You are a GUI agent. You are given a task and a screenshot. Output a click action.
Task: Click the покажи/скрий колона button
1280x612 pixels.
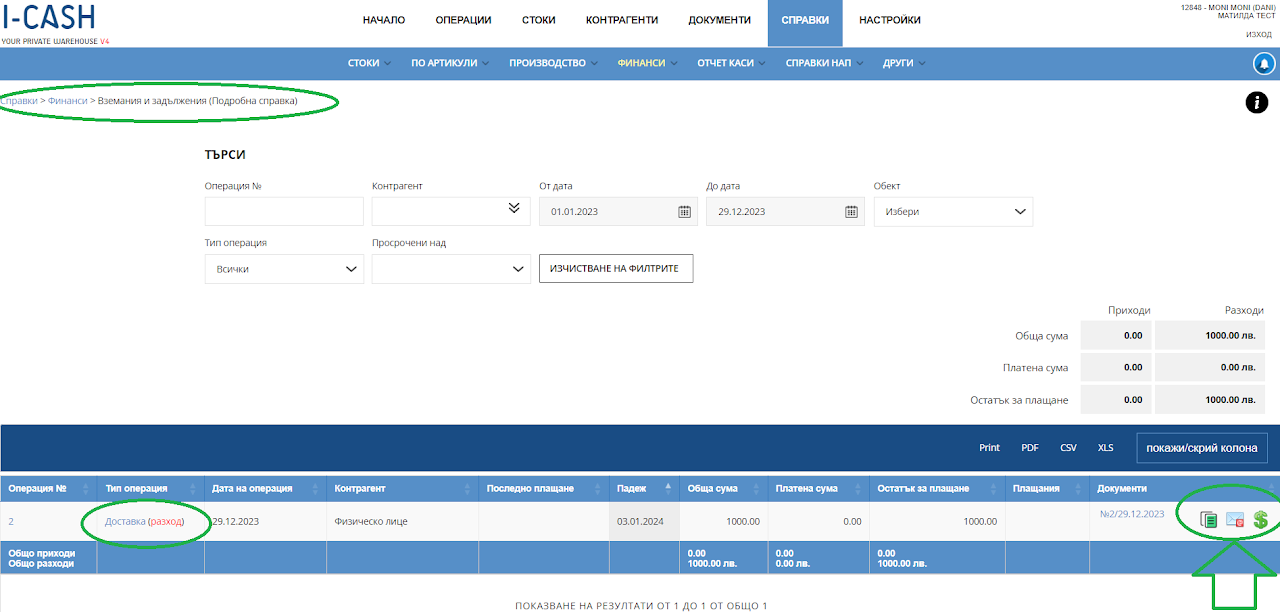[x=1203, y=448]
